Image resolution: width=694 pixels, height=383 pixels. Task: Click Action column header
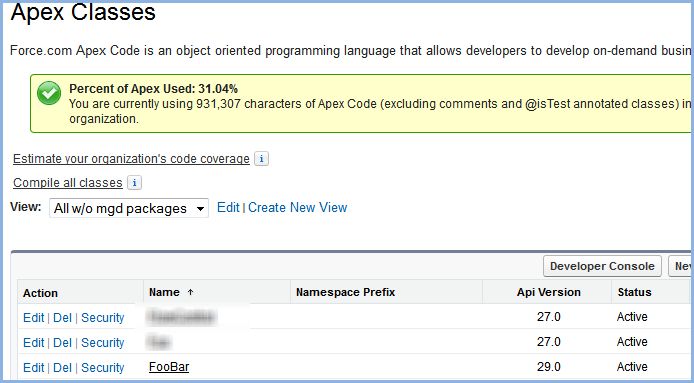[40, 293]
